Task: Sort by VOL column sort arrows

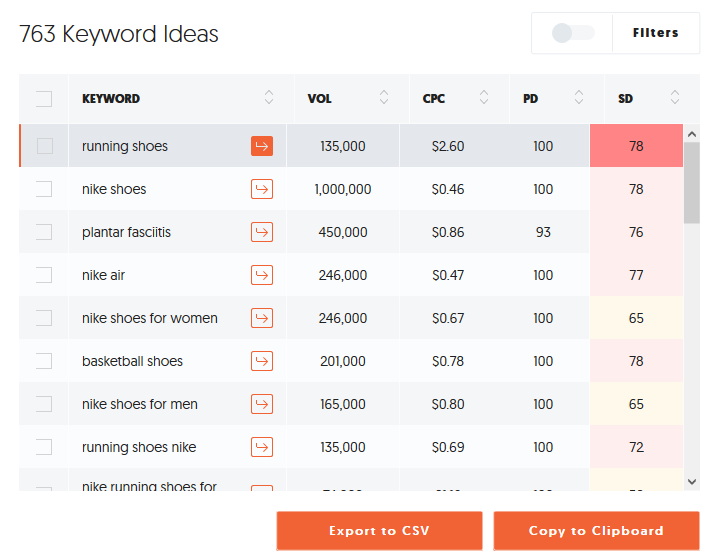Action: [x=384, y=98]
